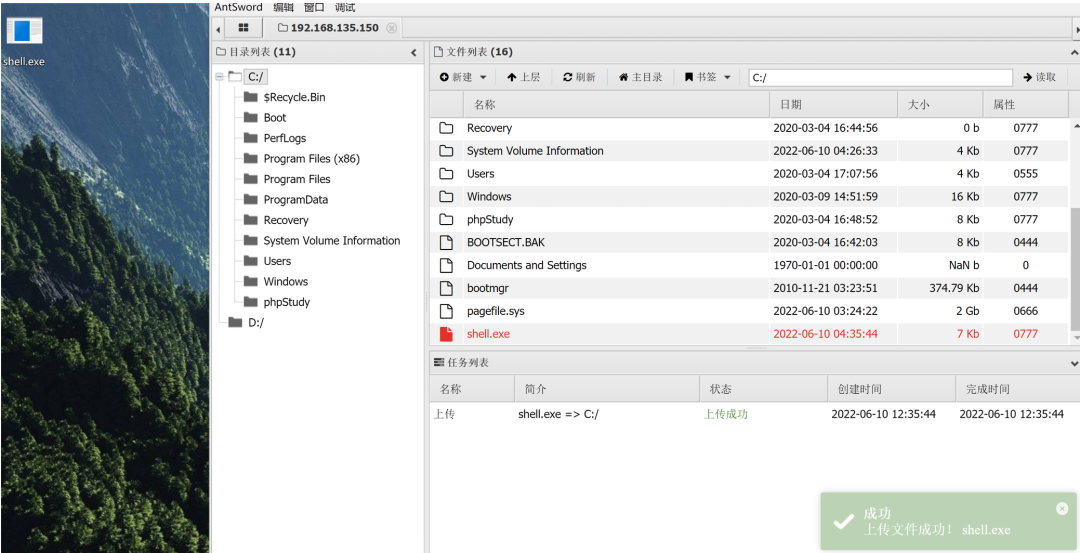Close the 192.168.135.150 tab
Image resolution: width=1080 pixels, height=553 pixels.
[391, 28]
